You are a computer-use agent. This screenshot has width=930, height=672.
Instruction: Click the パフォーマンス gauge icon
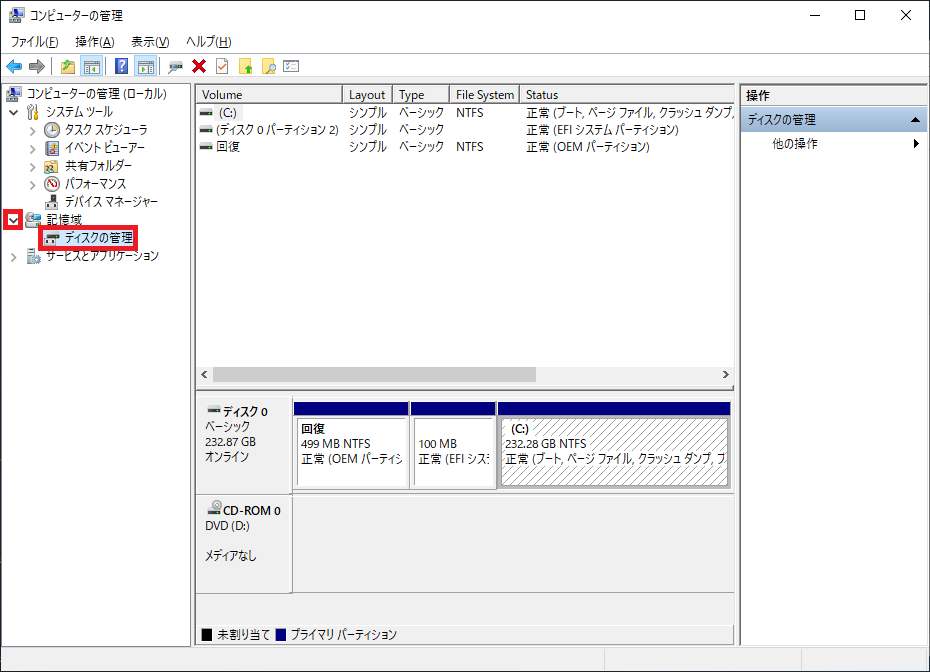[x=52, y=184]
